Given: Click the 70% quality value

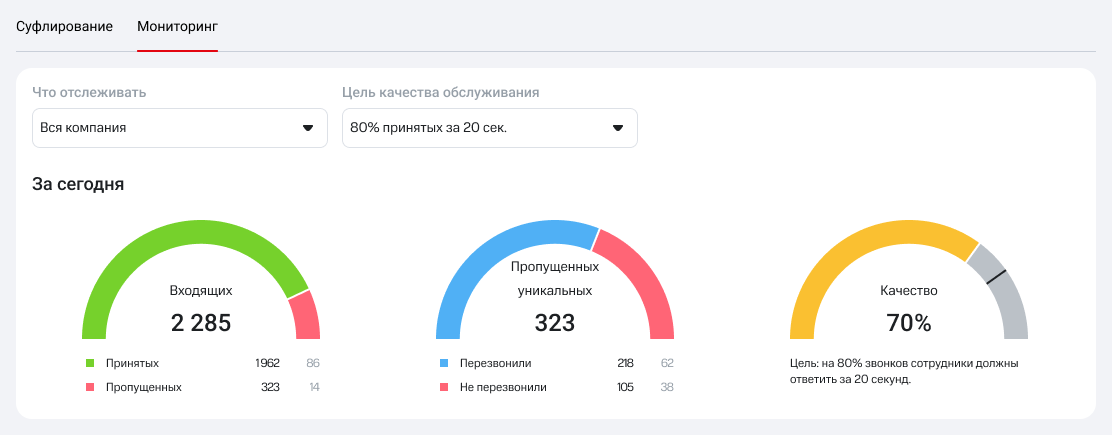Looking at the screenshot, I should tap(909, 323).
